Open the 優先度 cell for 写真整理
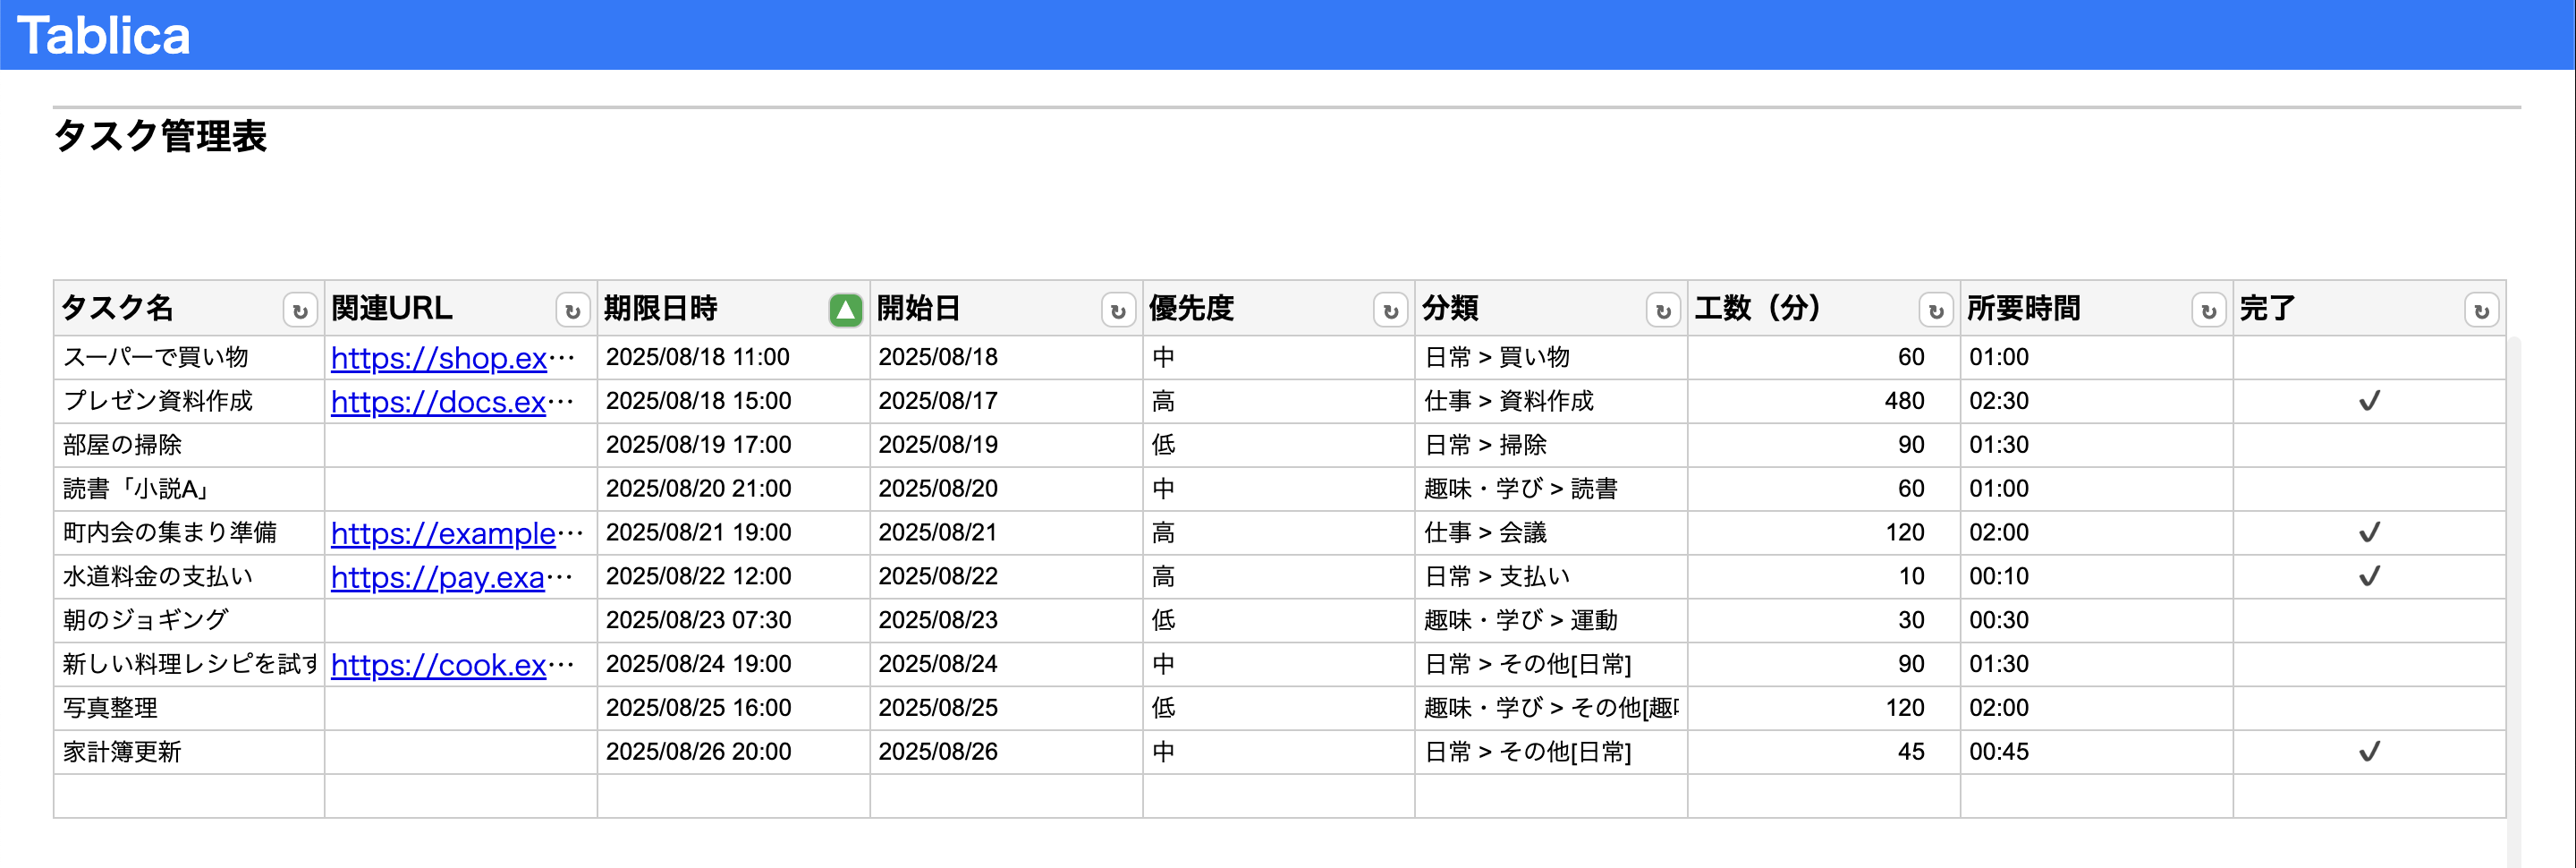The width and height of the screenshot is (2576, 868). (1277, 708)
